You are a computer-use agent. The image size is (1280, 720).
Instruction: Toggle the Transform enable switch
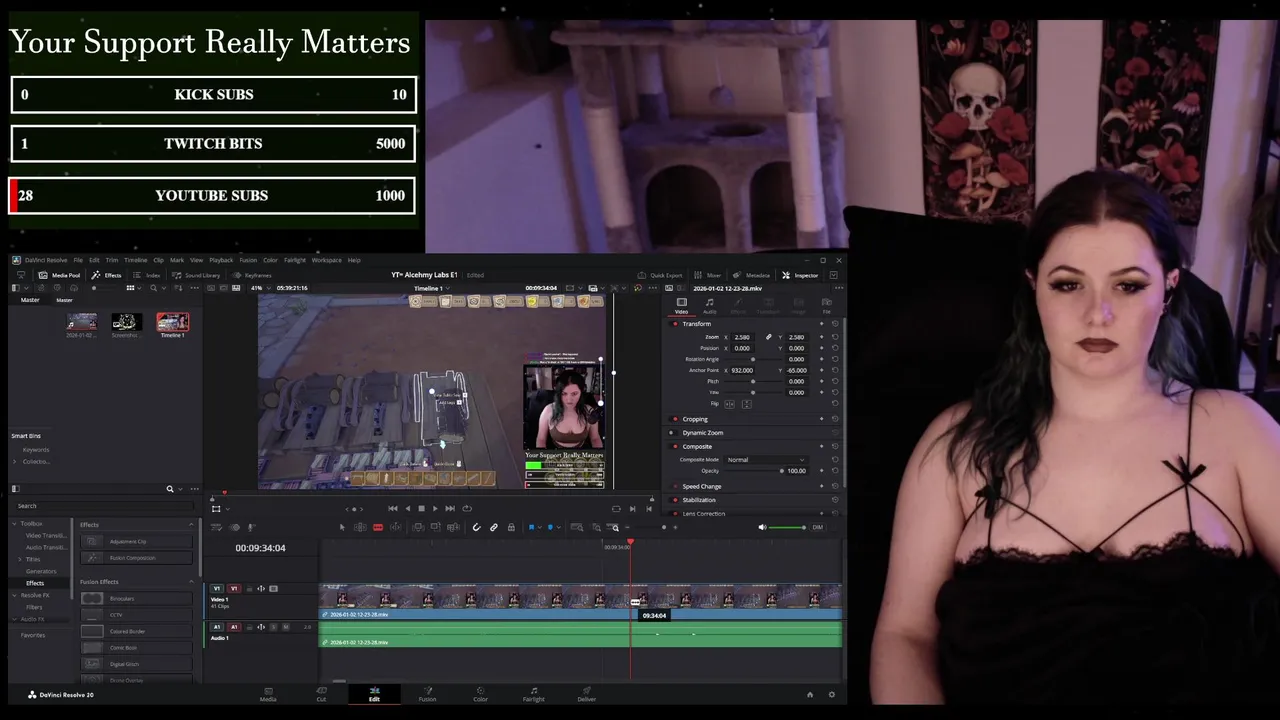click(x=674, y=324)
